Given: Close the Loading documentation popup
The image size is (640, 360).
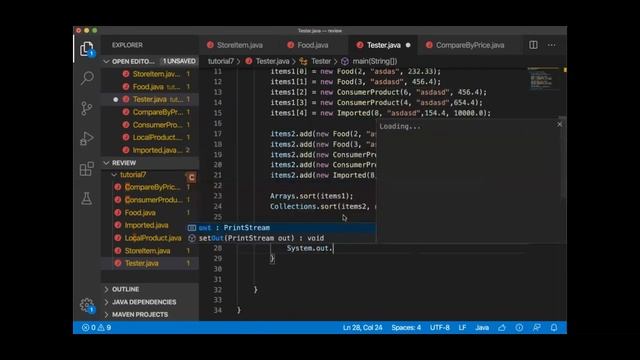Looking at the screenshot, I should [x=559, y=124].
